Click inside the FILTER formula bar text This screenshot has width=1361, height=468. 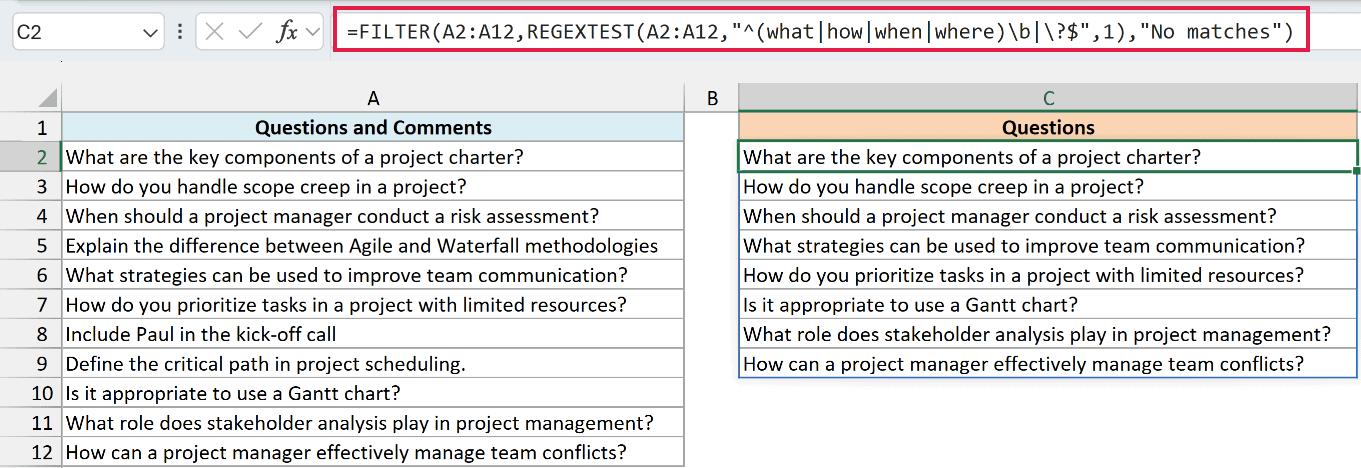tap(820, 32)
